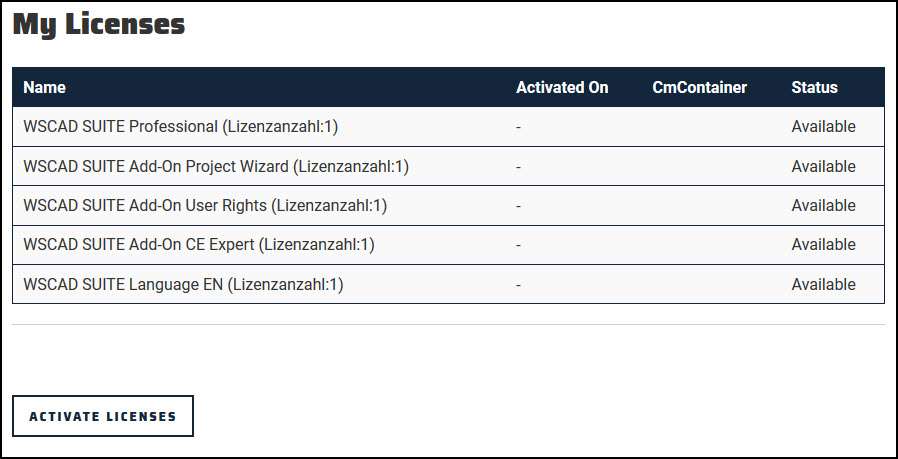898x459 pixels.
Task: Click the Status column header
Action: tap(814, 87)
